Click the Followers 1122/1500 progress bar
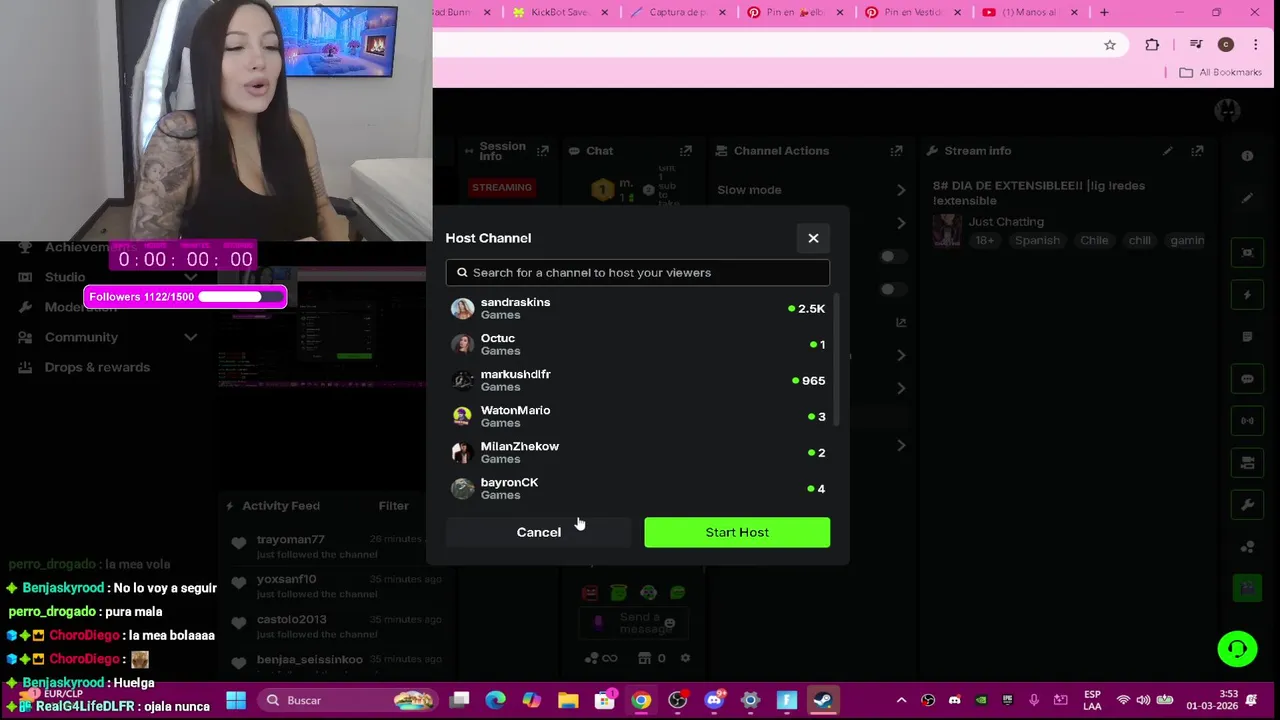Screen dimensions: 1280x720 (185, 297)
